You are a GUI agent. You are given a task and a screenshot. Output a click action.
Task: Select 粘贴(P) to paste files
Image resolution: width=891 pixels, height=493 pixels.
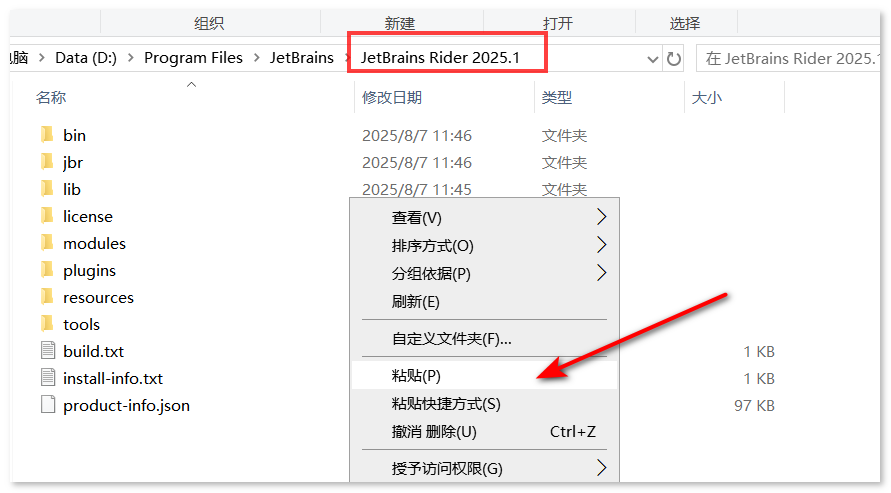[x=485, y=375]
